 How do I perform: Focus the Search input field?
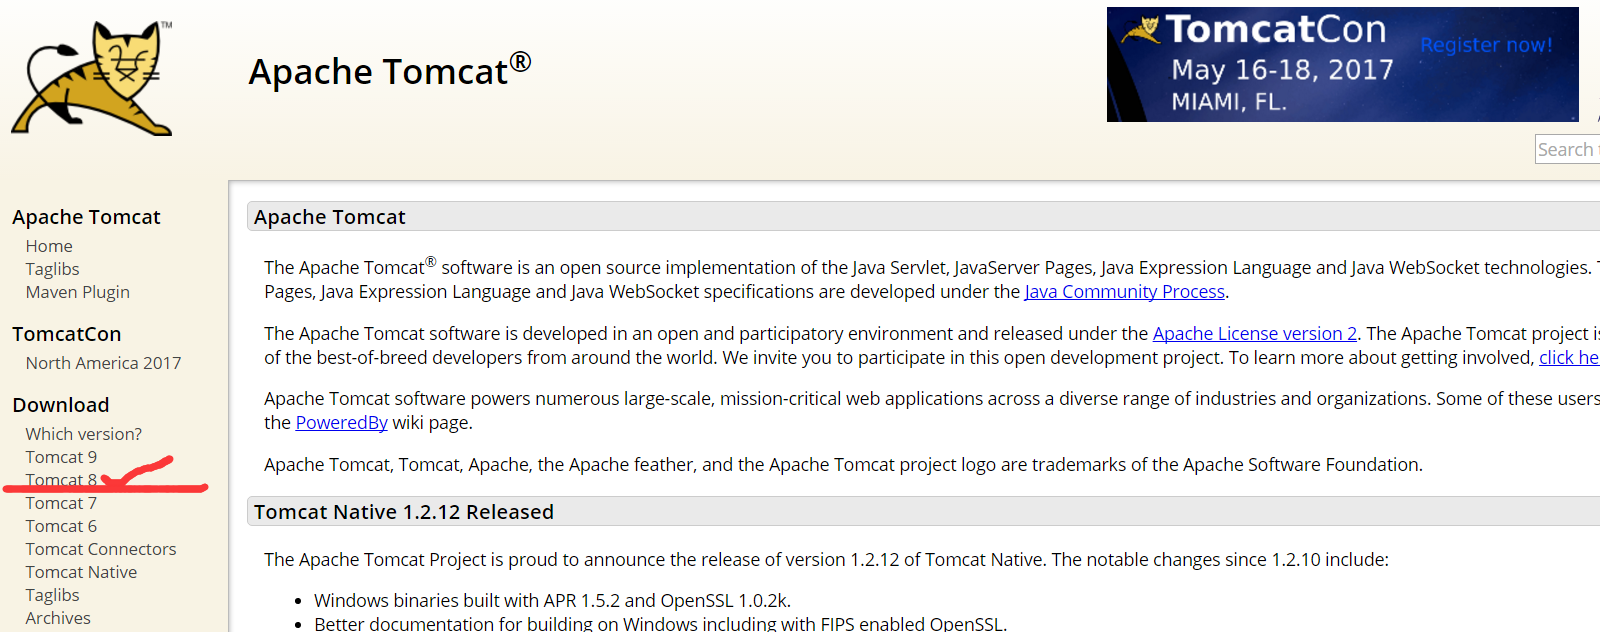[x=1568, y=149]
